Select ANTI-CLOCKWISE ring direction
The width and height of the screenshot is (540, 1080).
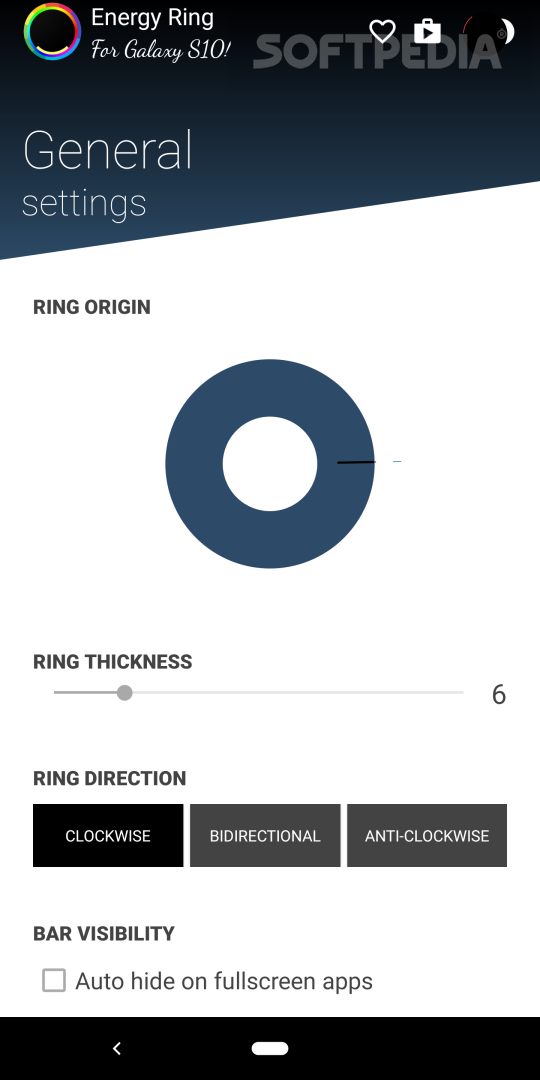[427, 835]
